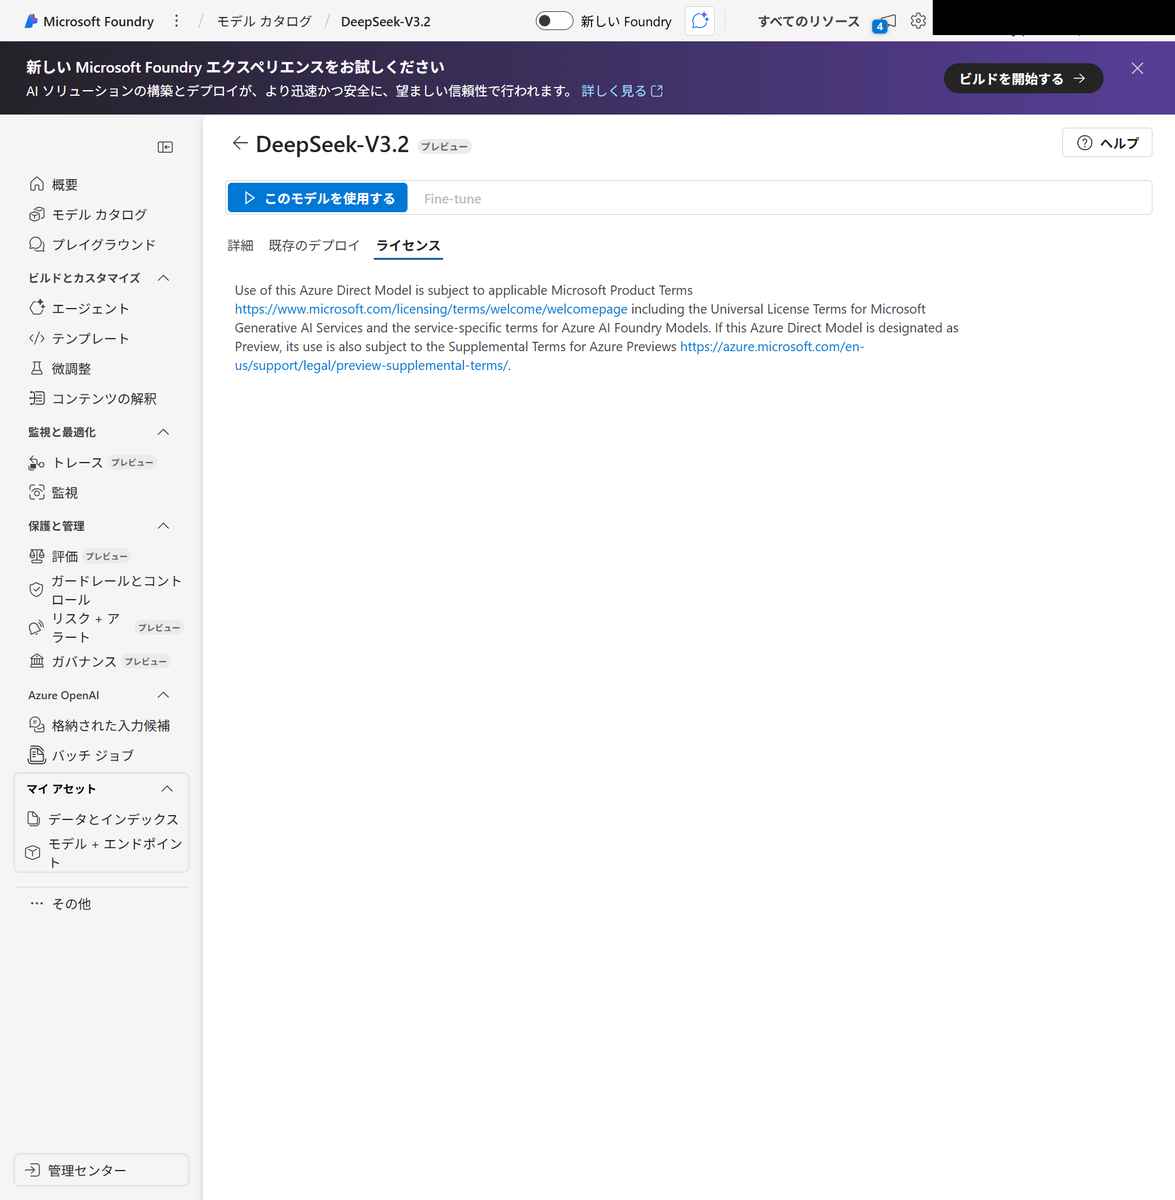The height and width of the screenshot is (1200, 1175).
Task: Close the new Foundry experience banner
Action: pyautogui.click(x=1137, y=68)
